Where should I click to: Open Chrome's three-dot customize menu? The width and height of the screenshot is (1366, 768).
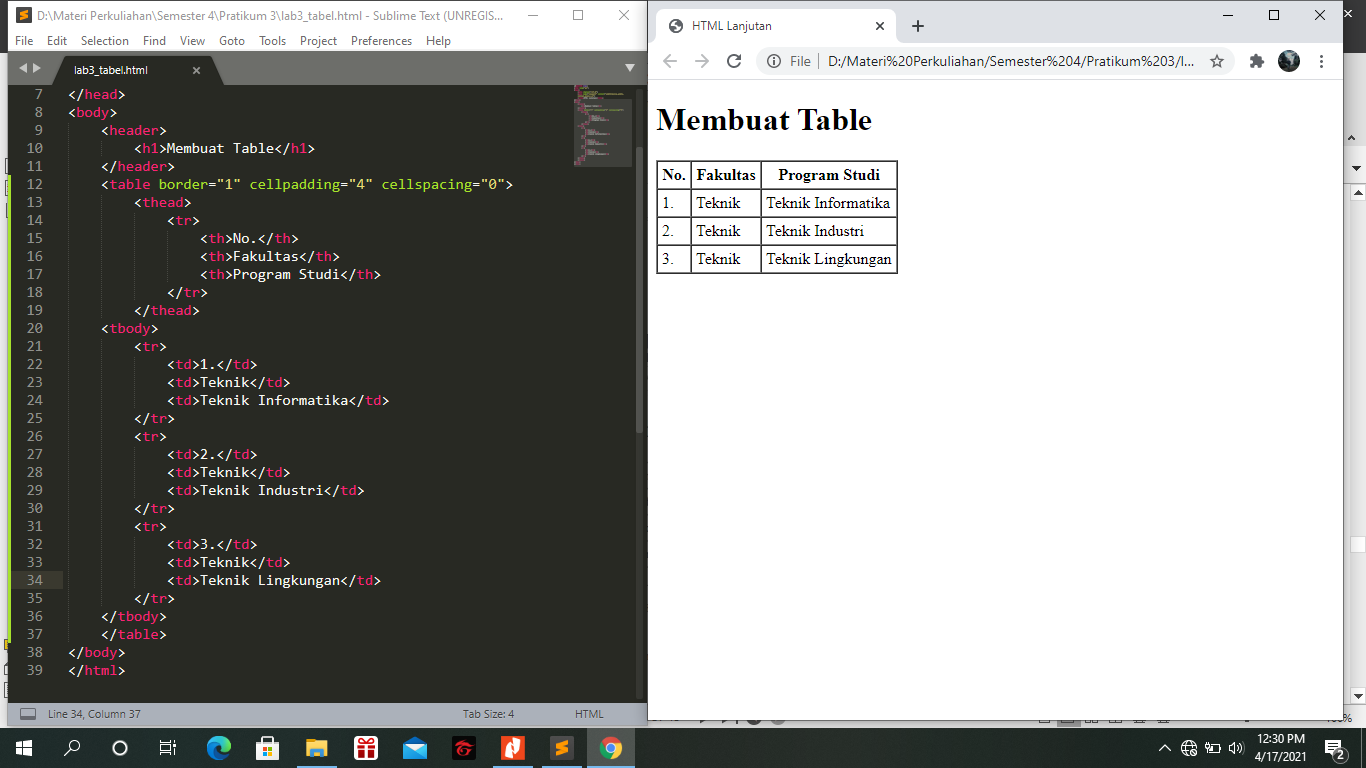(1324, 61)
